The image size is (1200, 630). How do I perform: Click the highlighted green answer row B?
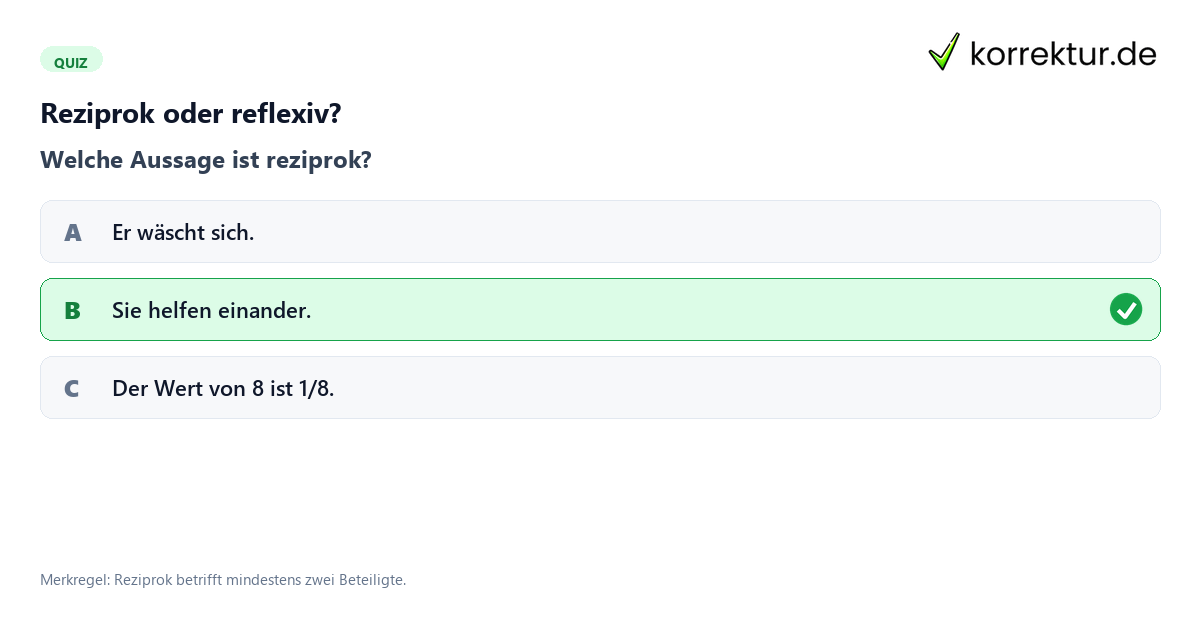[x=600, y=310]
